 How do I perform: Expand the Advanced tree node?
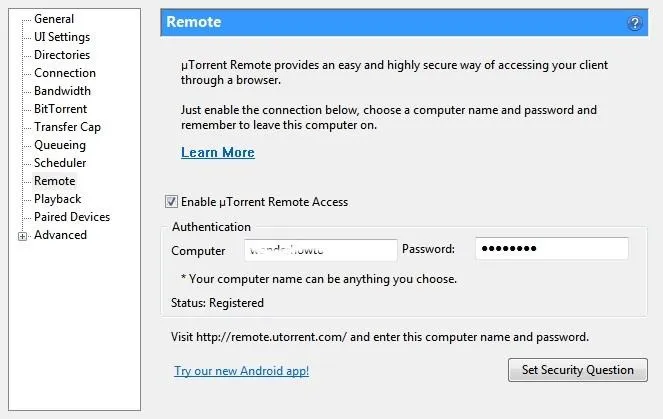tap(22, 236)
